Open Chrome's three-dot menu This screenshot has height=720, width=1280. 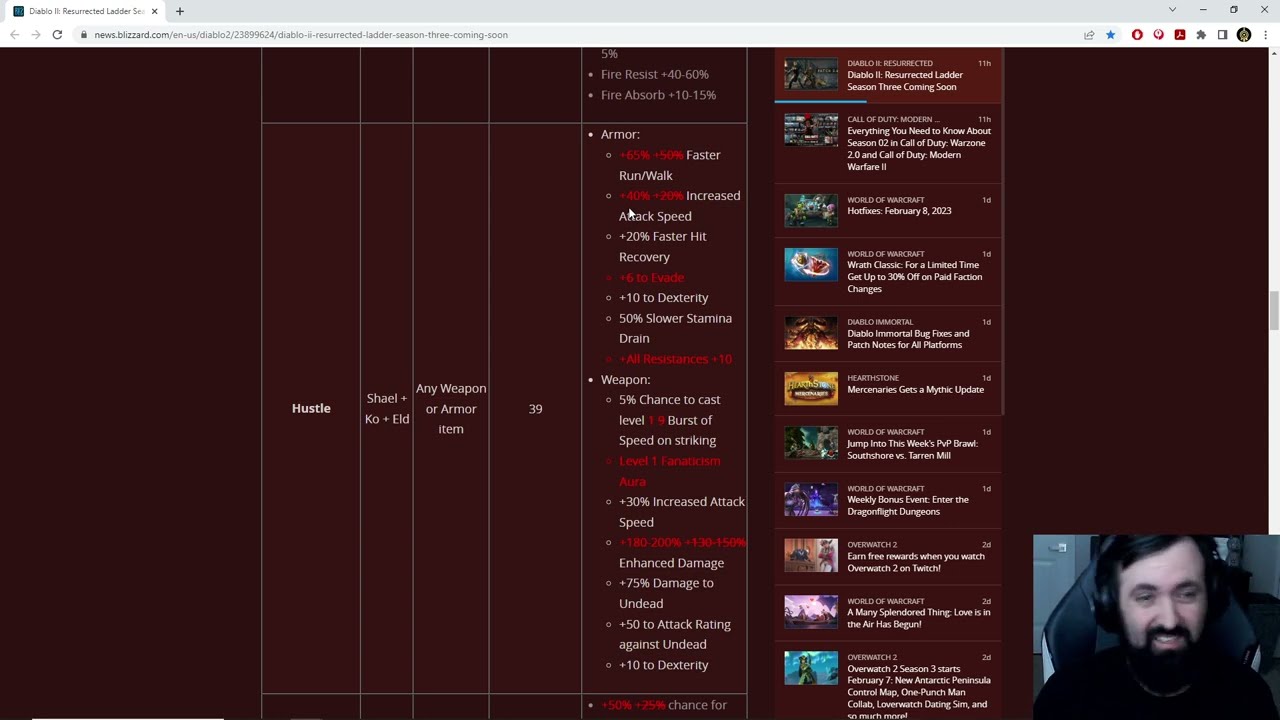click(x=1266, y=35)
